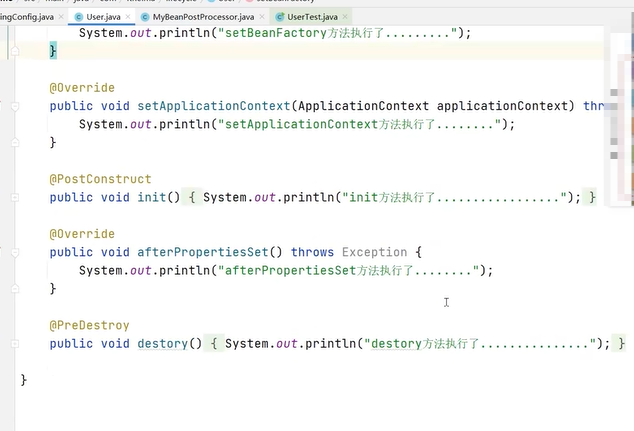Viewport: 634px width, 431px height.
Task: Close the User.java tab
Action: pyautogui.click(x=128, y=17)
